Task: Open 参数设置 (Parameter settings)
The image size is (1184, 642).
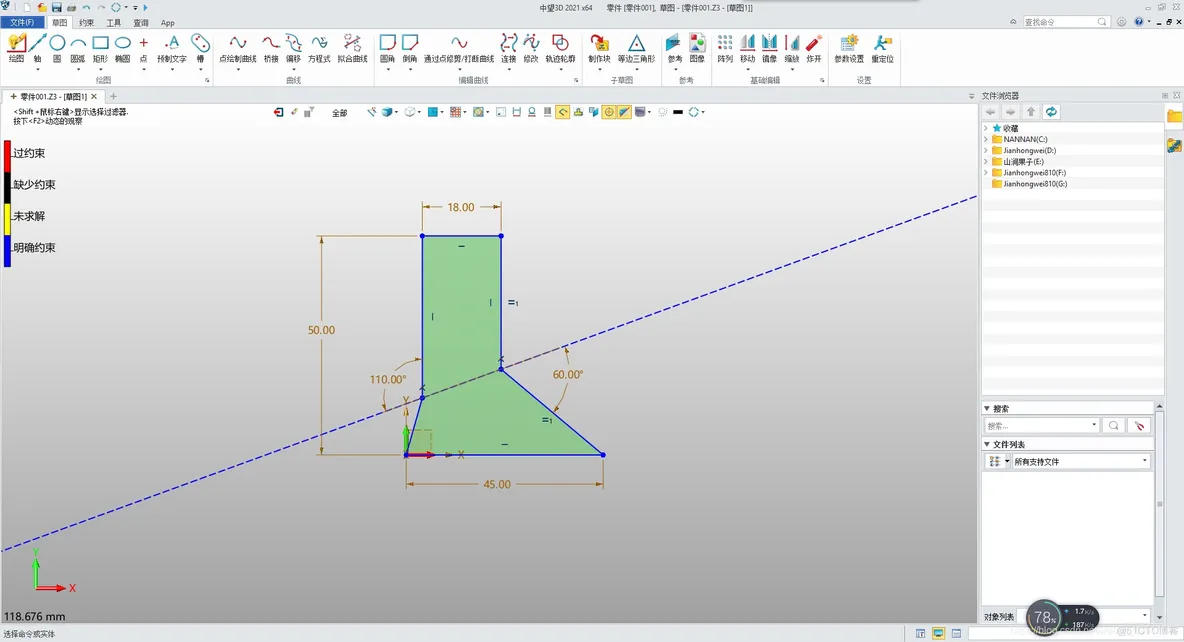Action: pyautogui.click(x=849, y=48)
